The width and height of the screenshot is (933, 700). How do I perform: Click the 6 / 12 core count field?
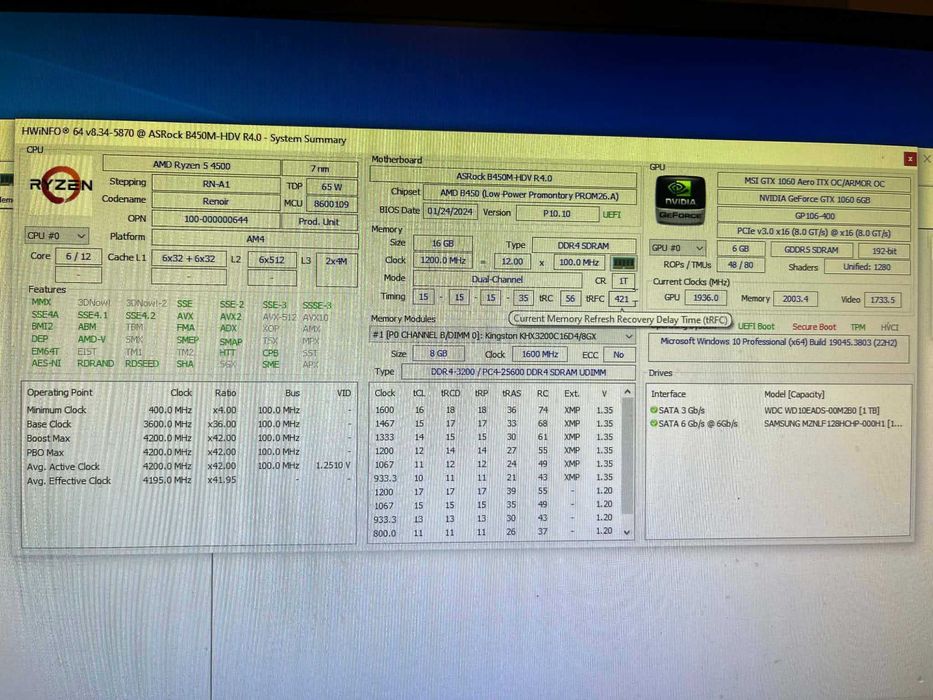[79, 257]
